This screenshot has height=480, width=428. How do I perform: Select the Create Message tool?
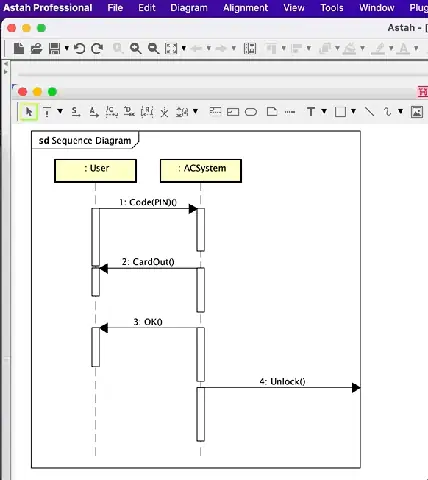pyautogui.click(x=112, y=112)
